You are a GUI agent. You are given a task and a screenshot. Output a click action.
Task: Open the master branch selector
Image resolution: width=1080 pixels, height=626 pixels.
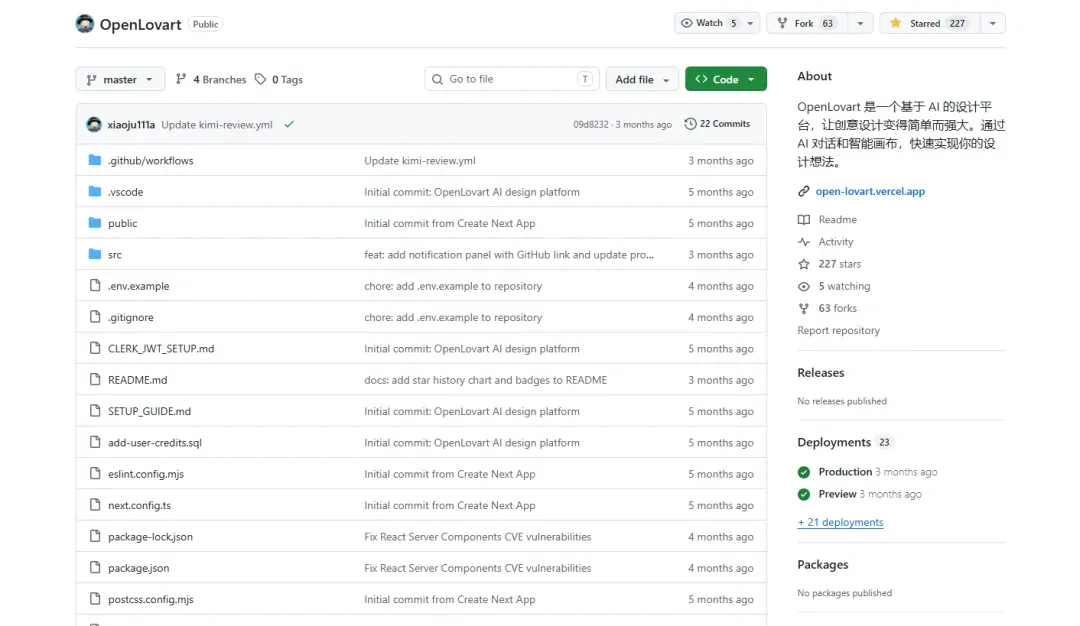click(x=120, y=79)
